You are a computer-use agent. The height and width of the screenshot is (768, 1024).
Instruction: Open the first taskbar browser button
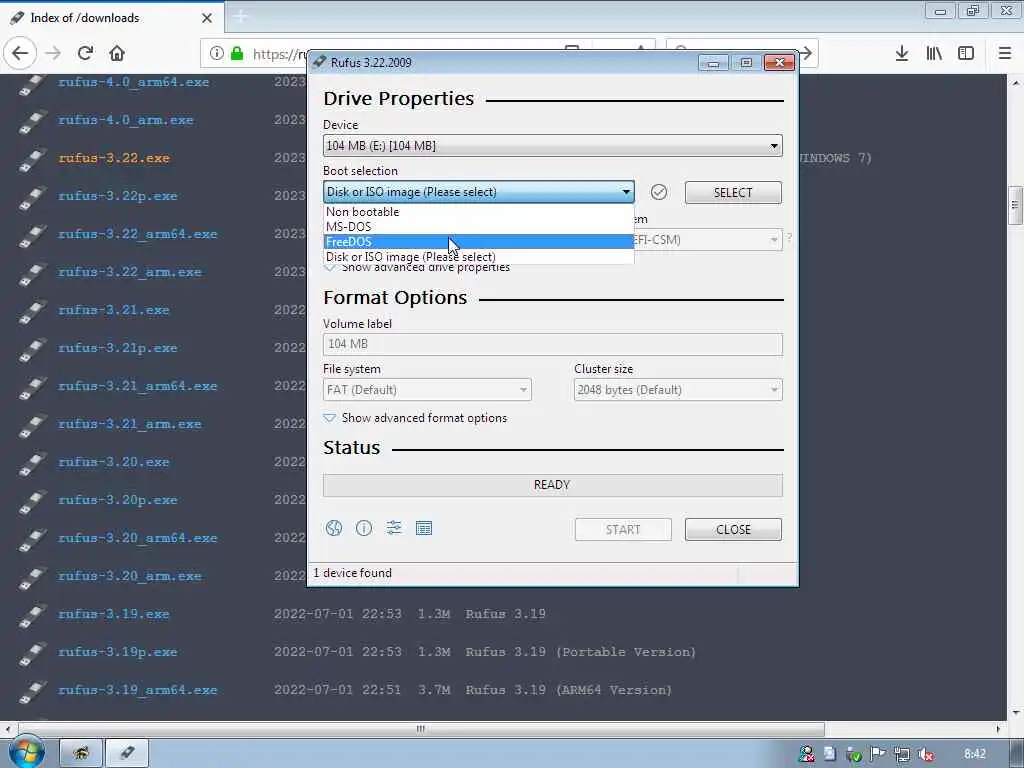pyautogui.click(x=81, y=753)
